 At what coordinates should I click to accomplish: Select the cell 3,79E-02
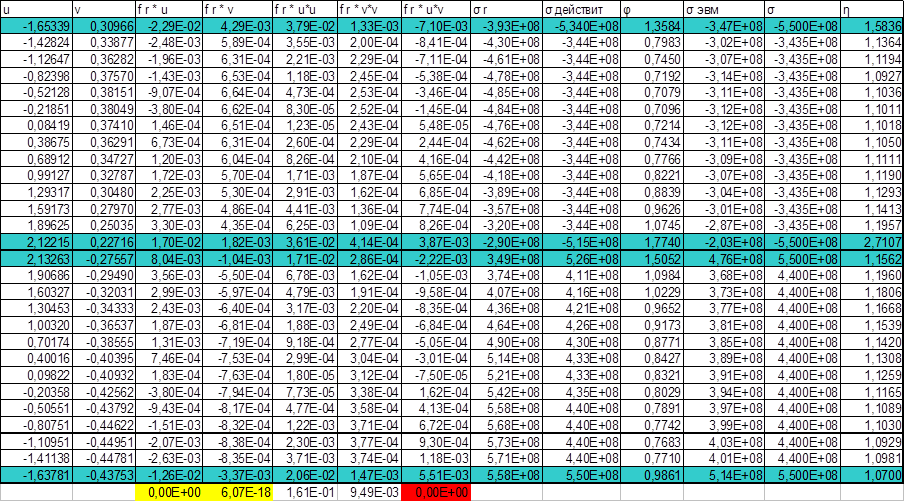305,26
